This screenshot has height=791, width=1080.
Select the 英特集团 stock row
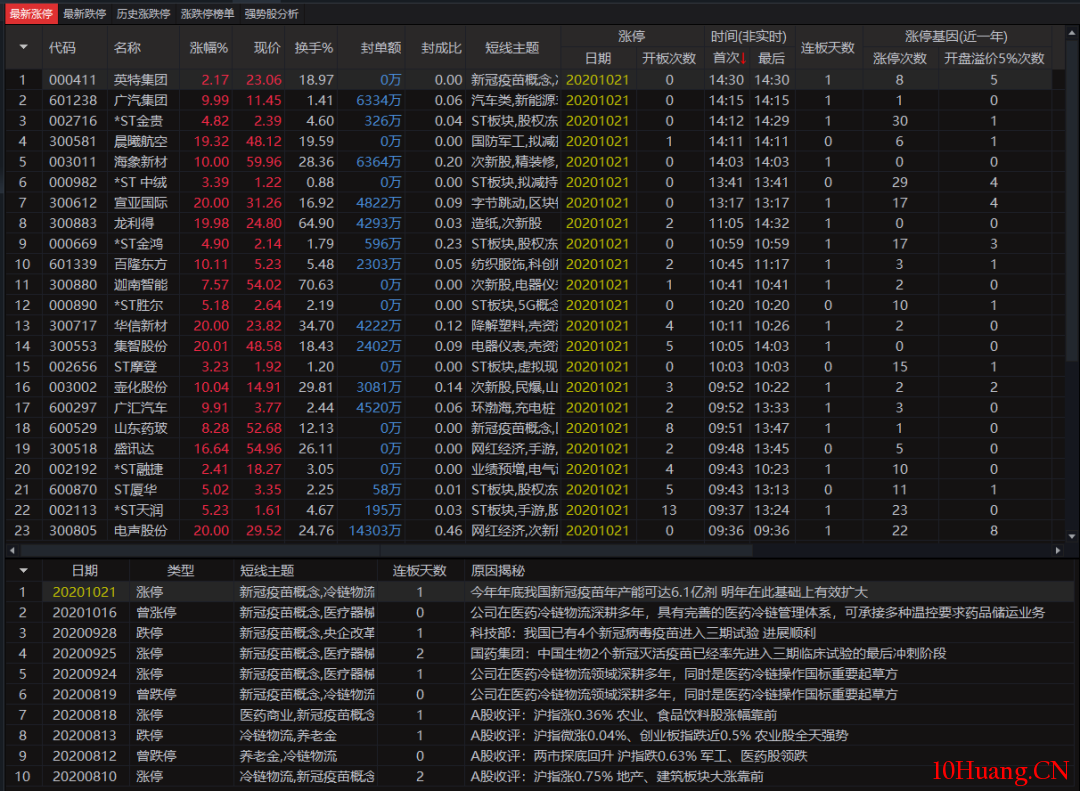(140, 80)
